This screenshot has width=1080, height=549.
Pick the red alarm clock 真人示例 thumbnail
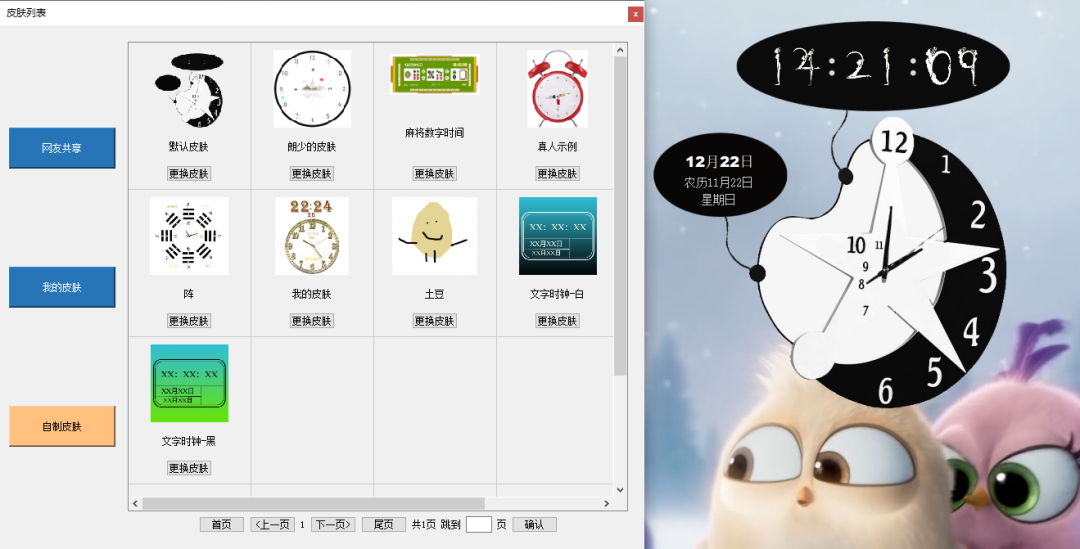557,89
